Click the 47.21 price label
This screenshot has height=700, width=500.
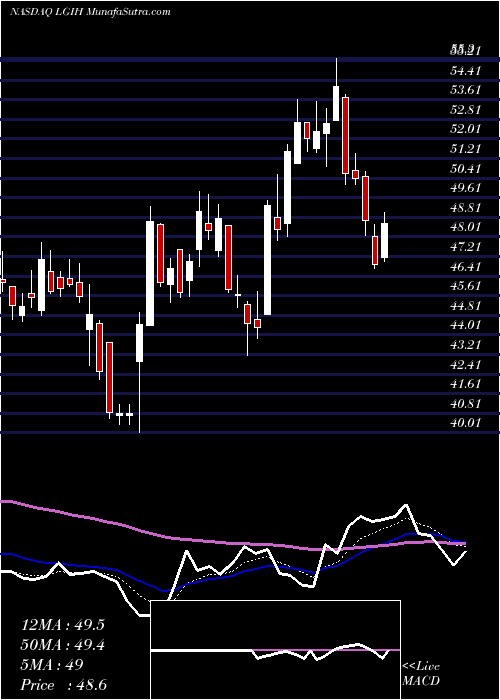tap(466, 246)
